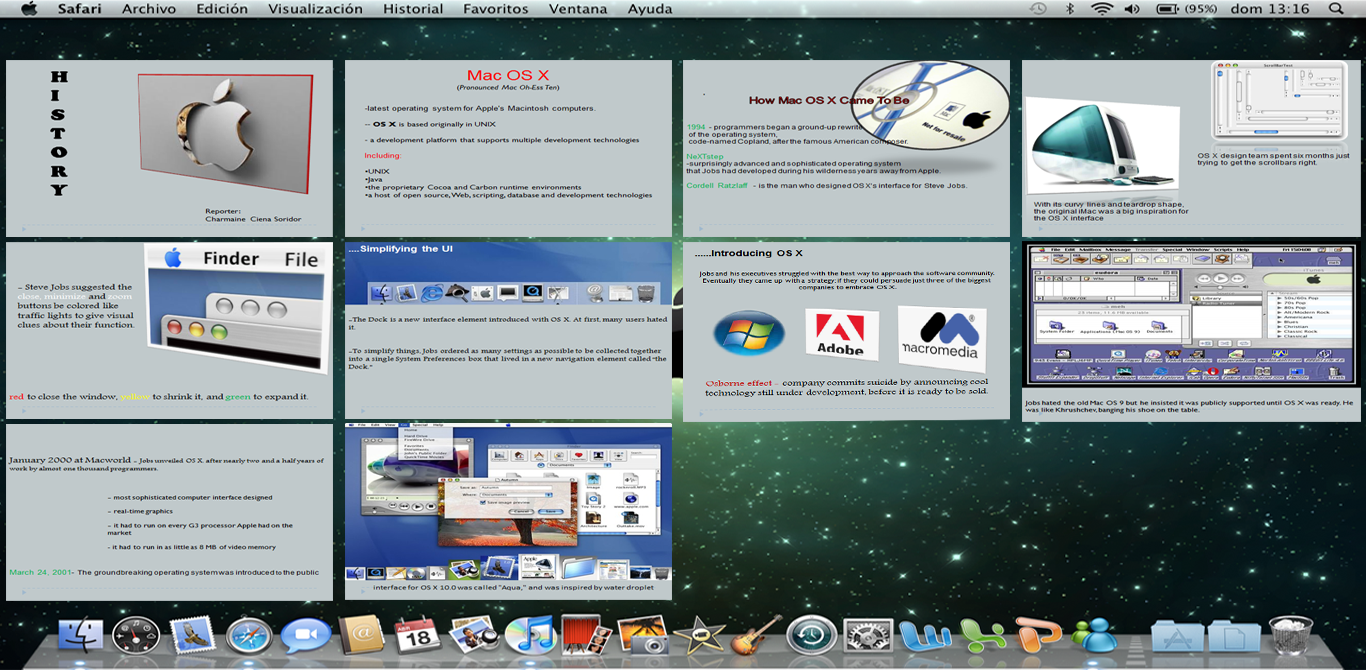Click the Macromedia logo on introducing OS X slide

pyautogui.click(x=941, y=339)
